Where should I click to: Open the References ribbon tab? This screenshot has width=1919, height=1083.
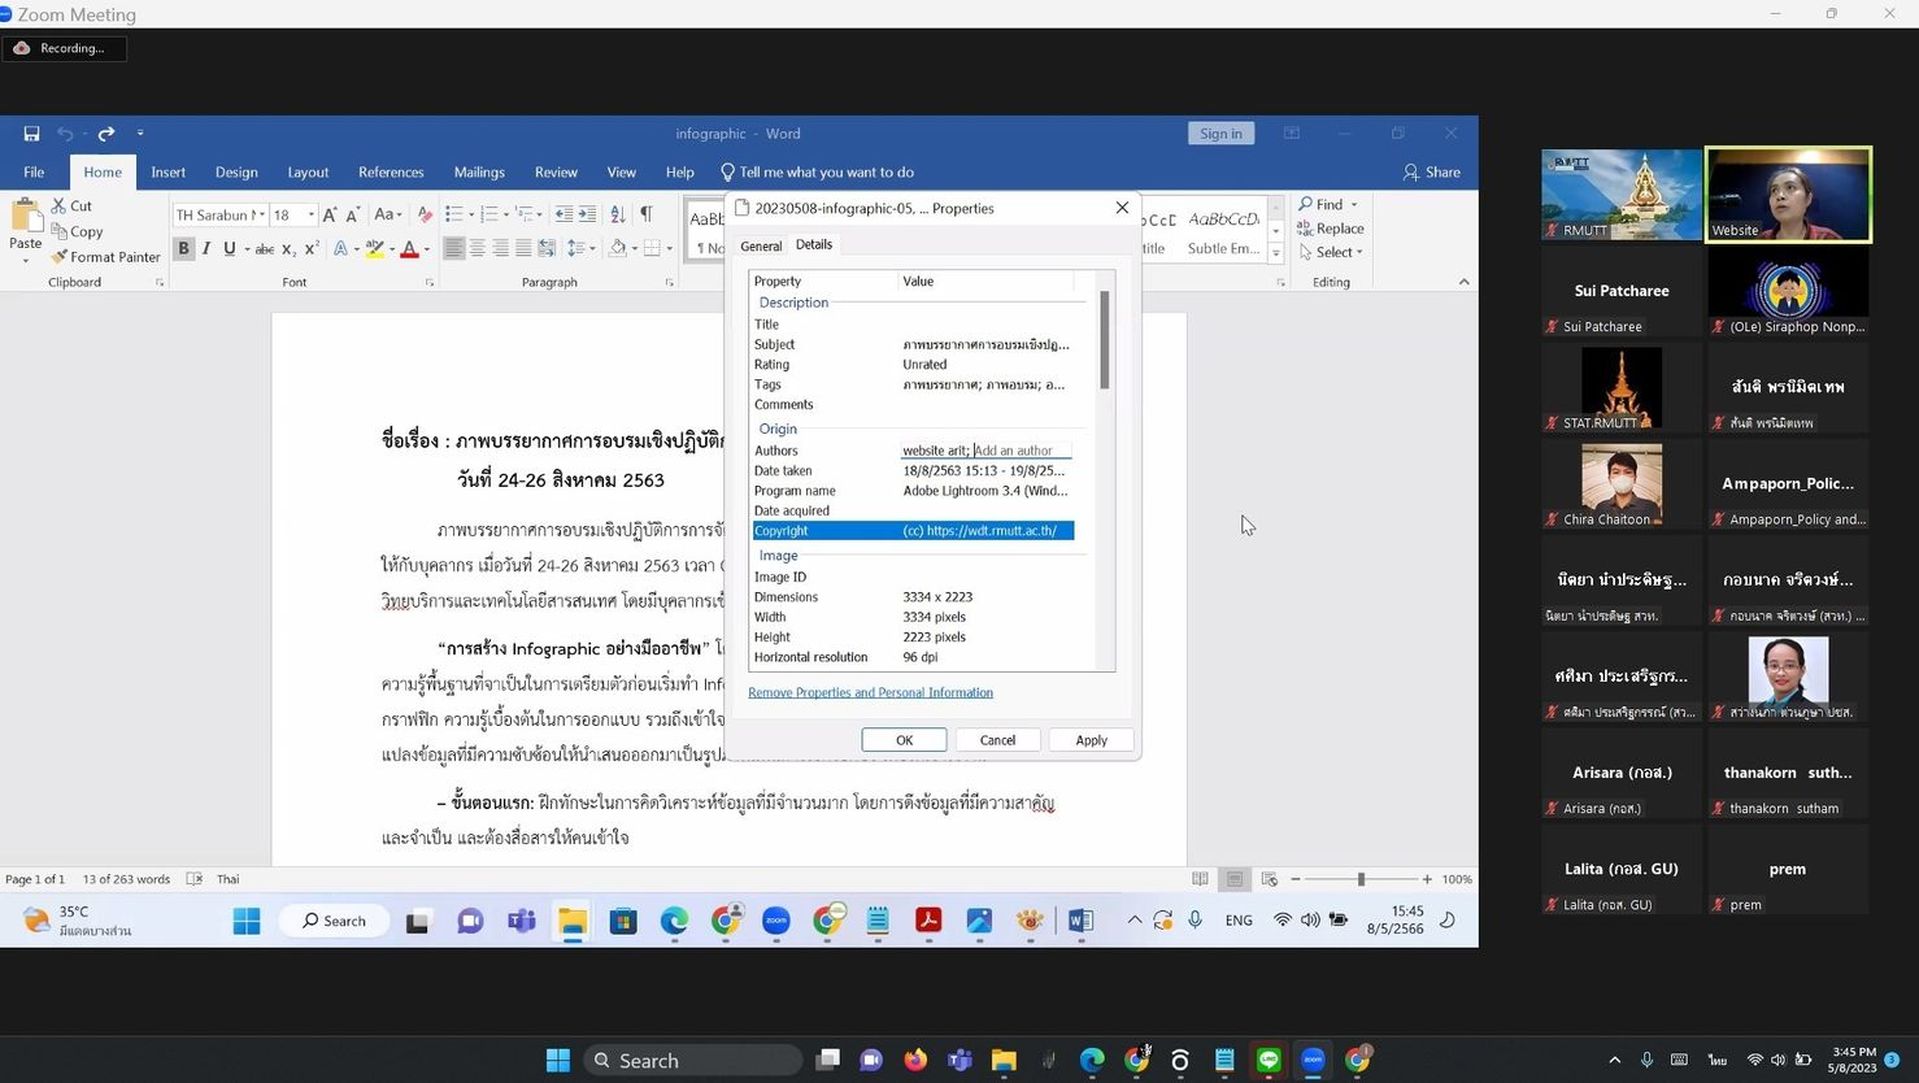(x=391, y=172)
